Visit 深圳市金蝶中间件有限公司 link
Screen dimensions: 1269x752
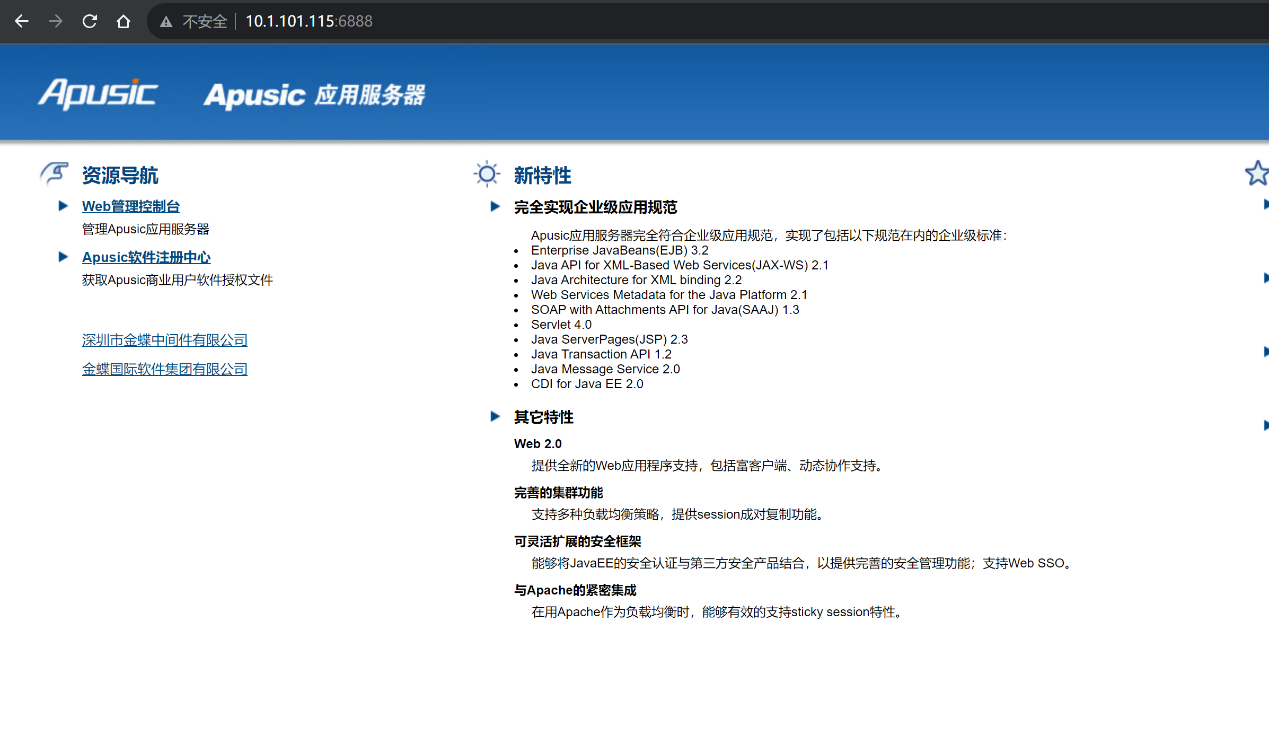pyautogui.click(x=165, y=340)
